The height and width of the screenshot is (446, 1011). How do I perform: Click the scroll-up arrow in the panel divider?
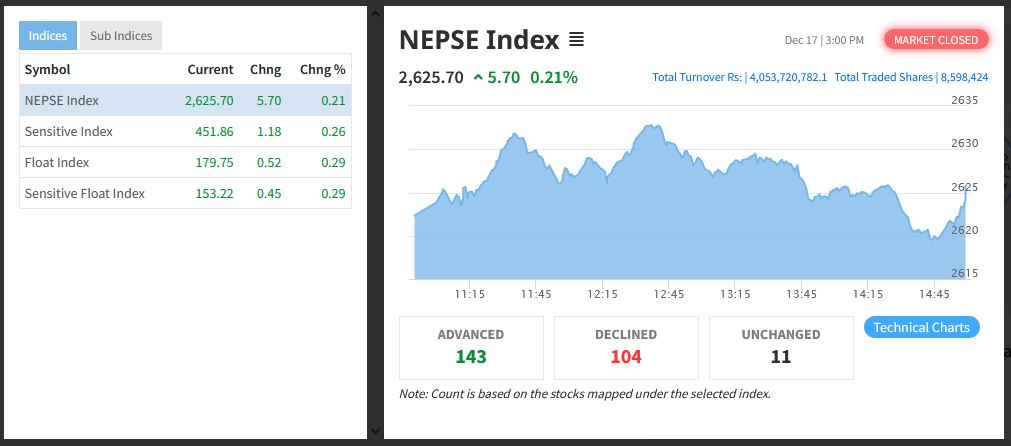point(375,13)
